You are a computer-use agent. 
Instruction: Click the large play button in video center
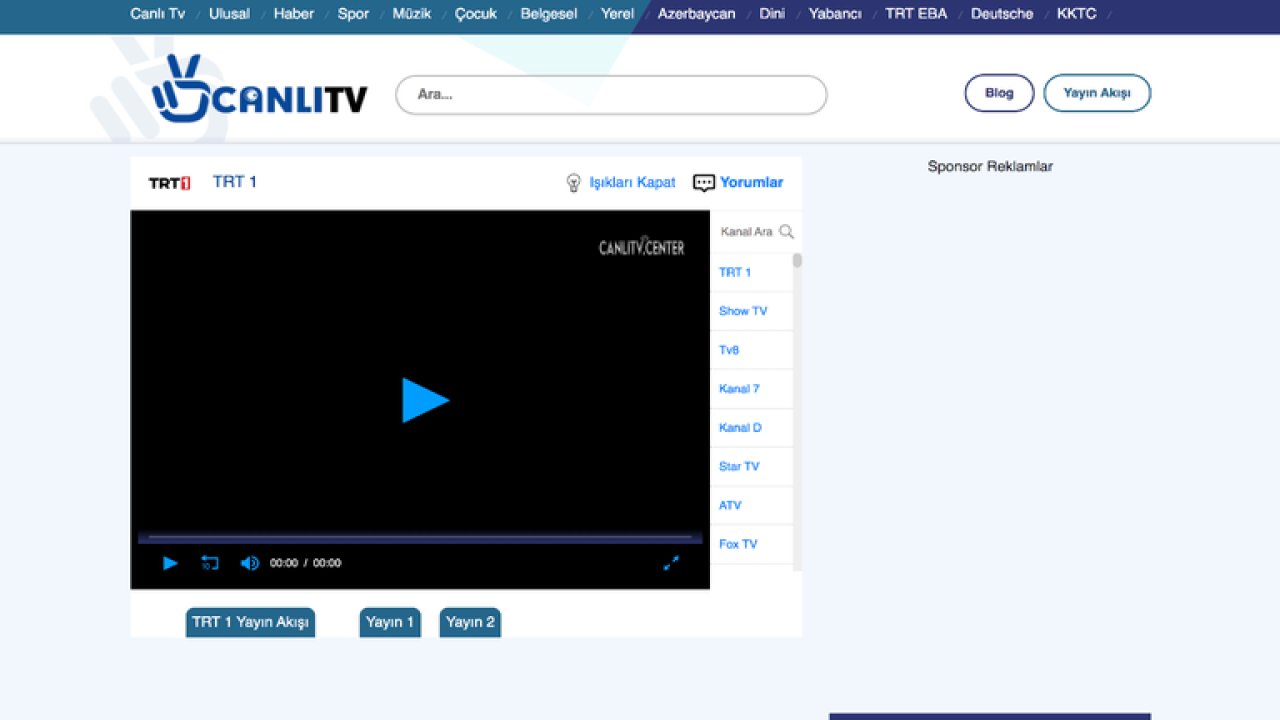[x=426, y=400]
